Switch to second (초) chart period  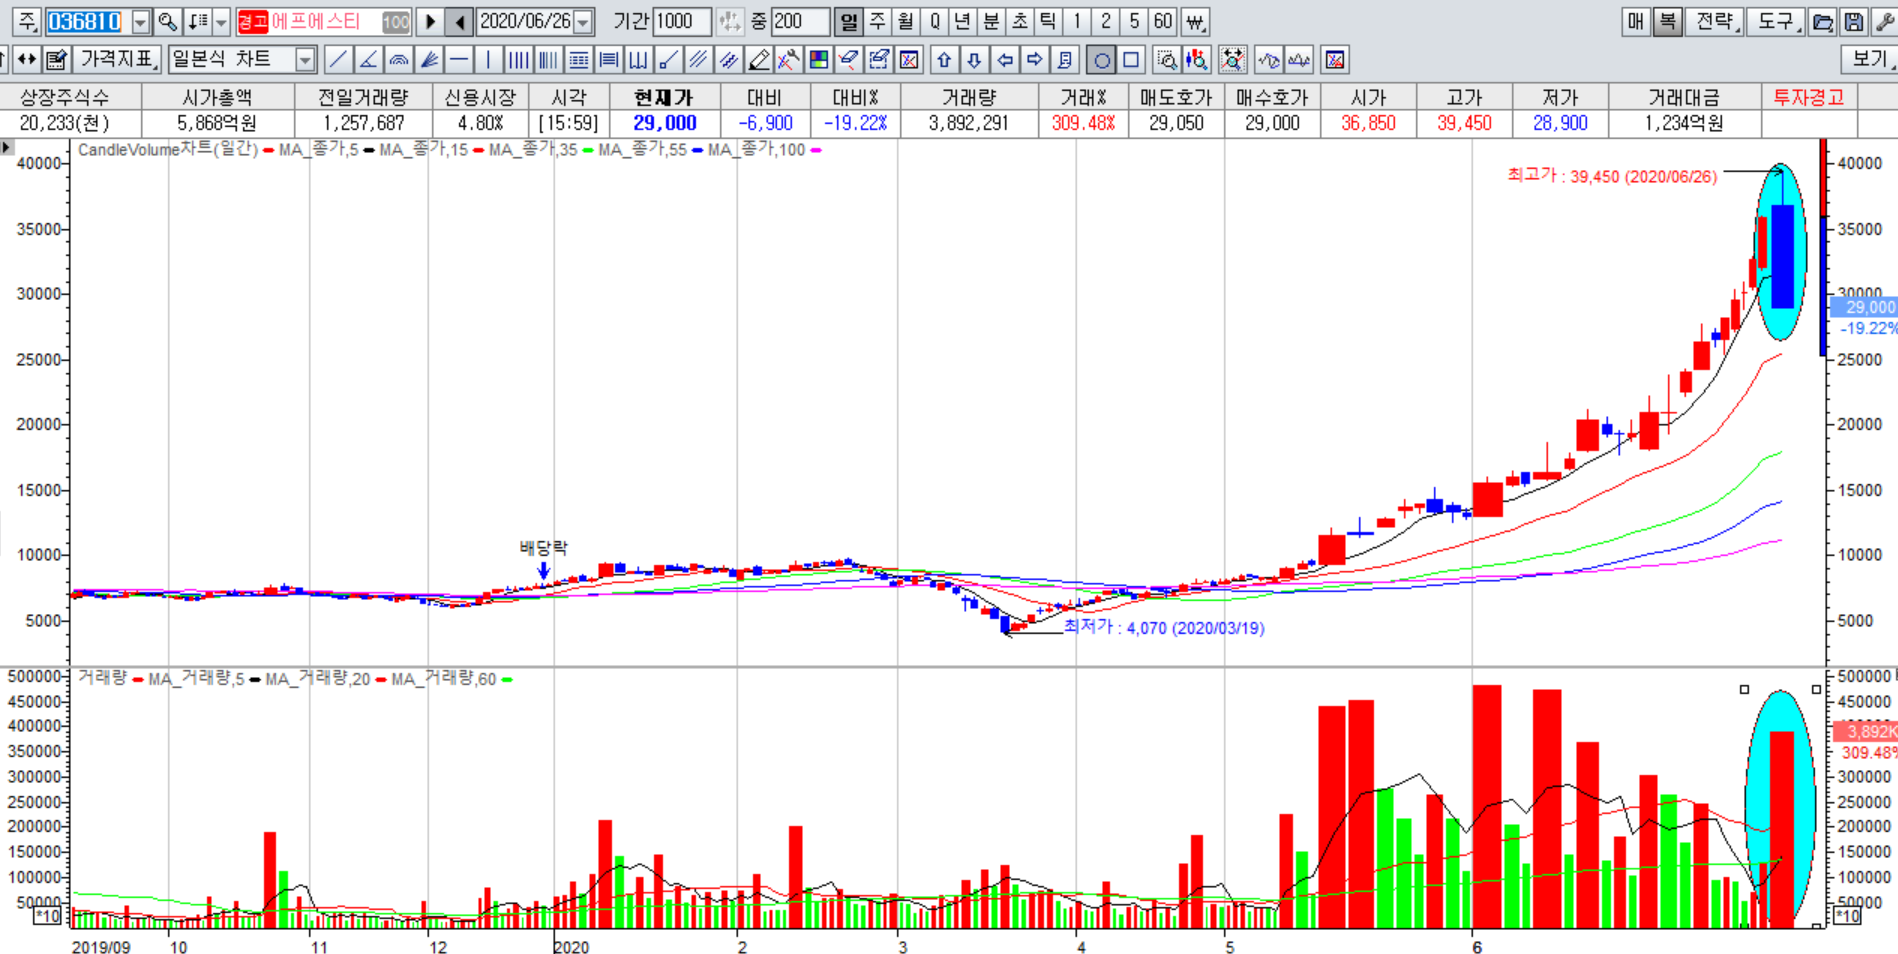(x=1019, y=21)
